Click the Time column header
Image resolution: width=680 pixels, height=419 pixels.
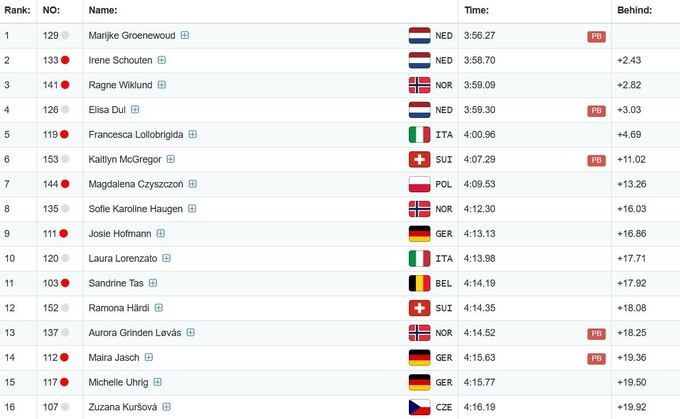(x=476, y=10)
